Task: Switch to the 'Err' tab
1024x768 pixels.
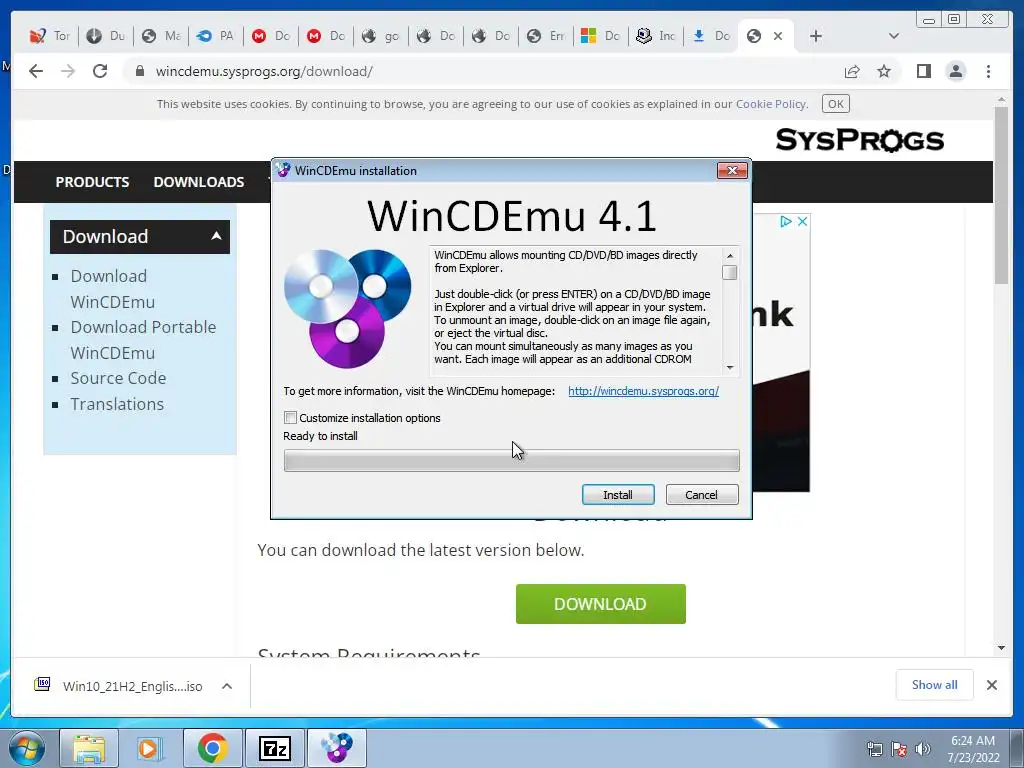Action: (547, 36)
